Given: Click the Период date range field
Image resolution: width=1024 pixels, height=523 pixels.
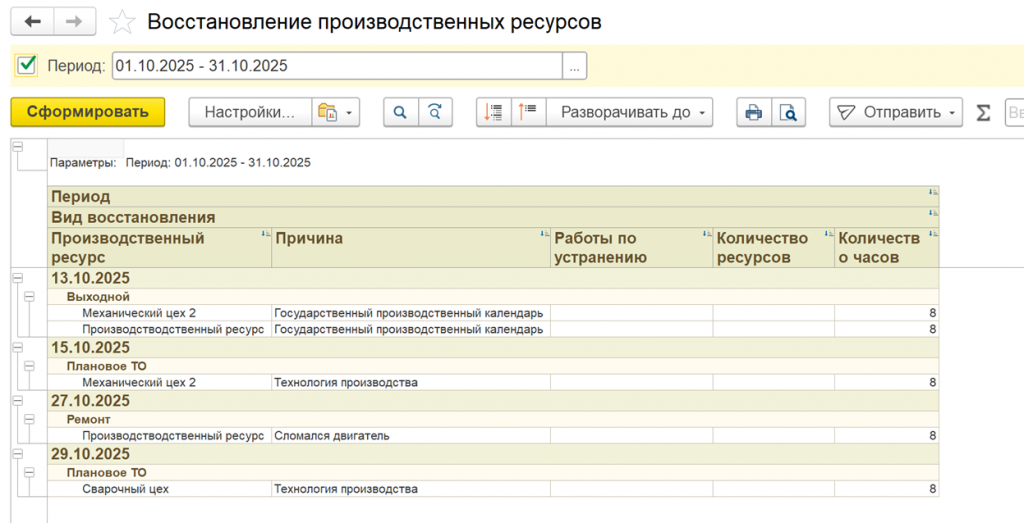Looking at the screenshot, I should (x=336, y=66).
